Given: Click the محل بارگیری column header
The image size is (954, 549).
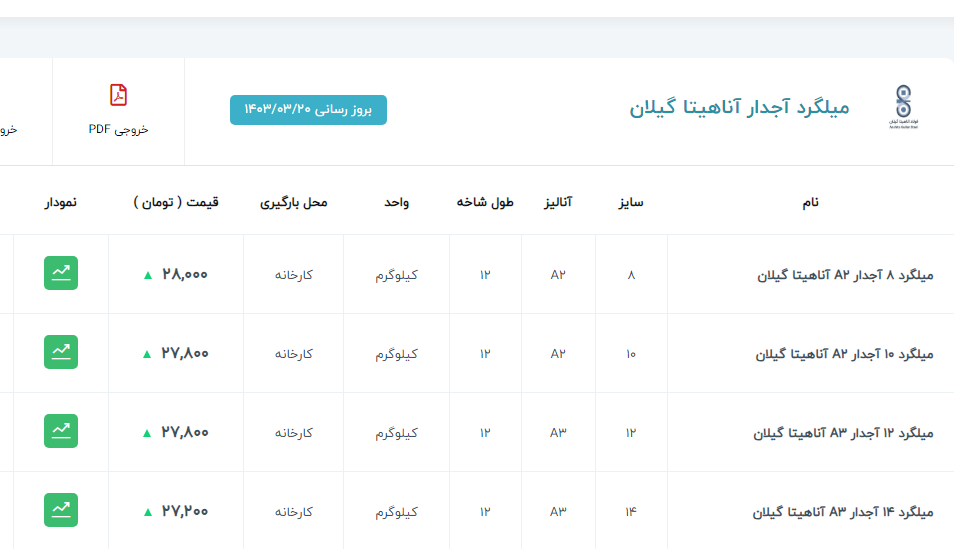Looking at the screenshot, I should pos(294,202).
